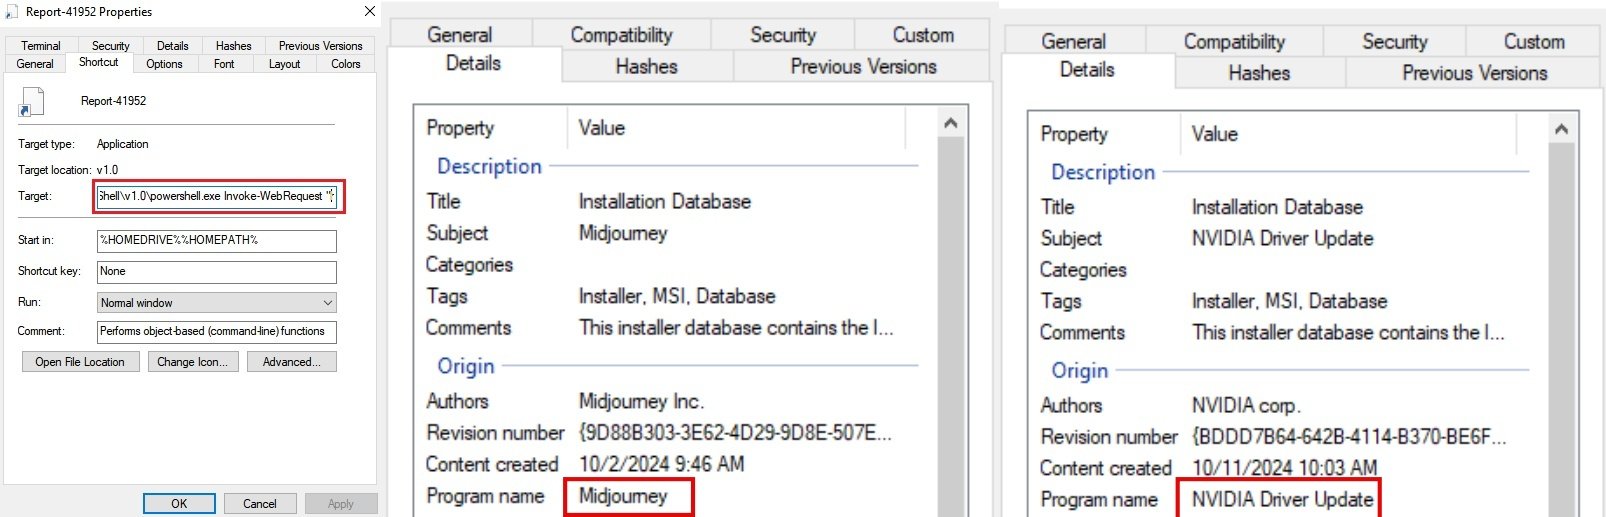Switch to the Details tab in Report-41952 Properties
Screen dimensions: 1606x517
coord(172,46)
